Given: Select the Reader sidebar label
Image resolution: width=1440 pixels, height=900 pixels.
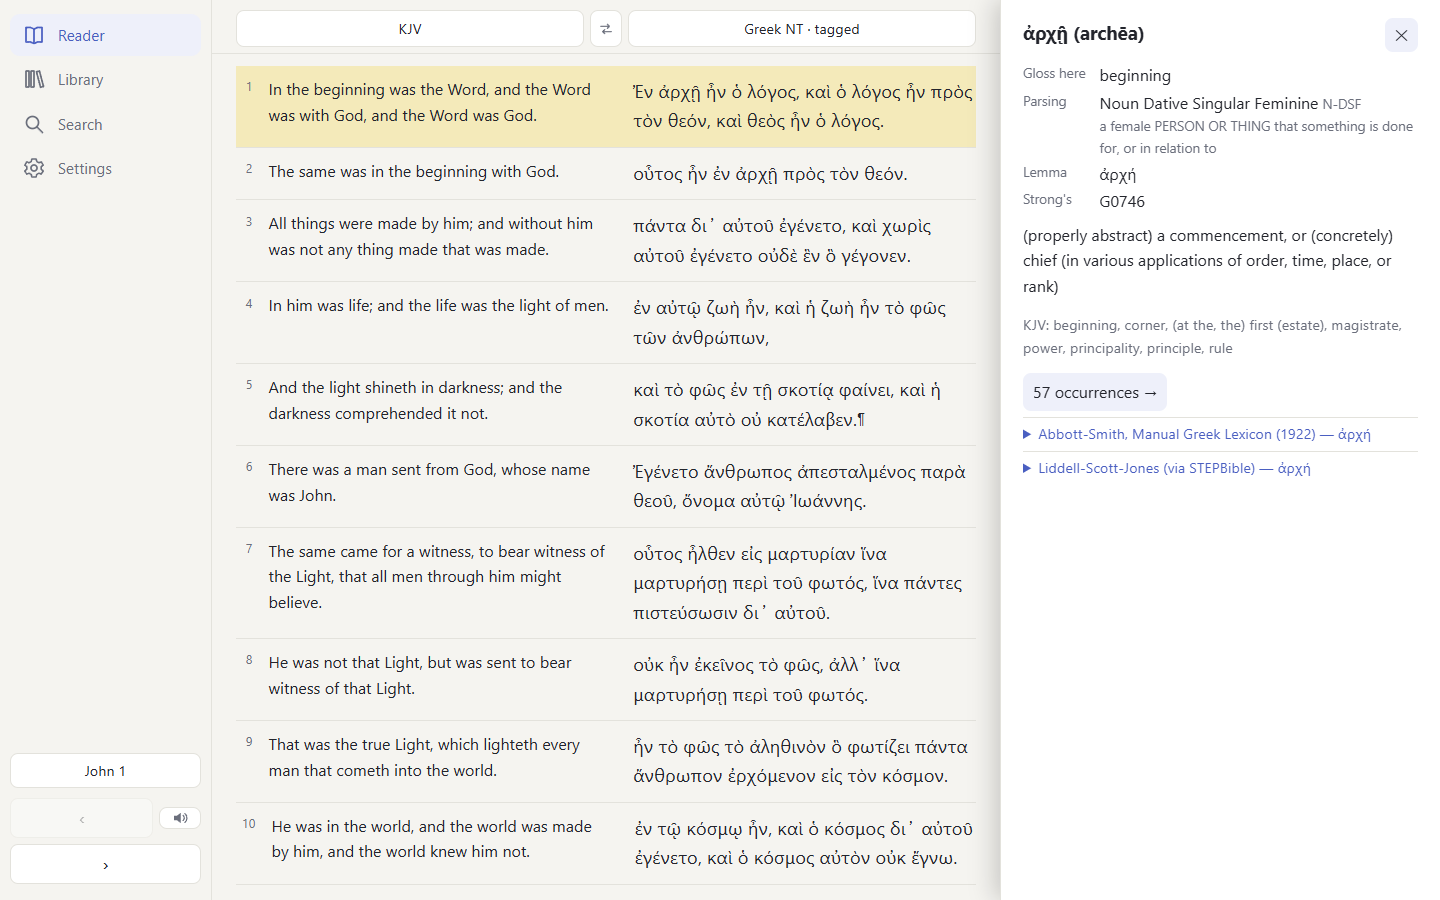Looking at the screenshot, I should point(81,36).
